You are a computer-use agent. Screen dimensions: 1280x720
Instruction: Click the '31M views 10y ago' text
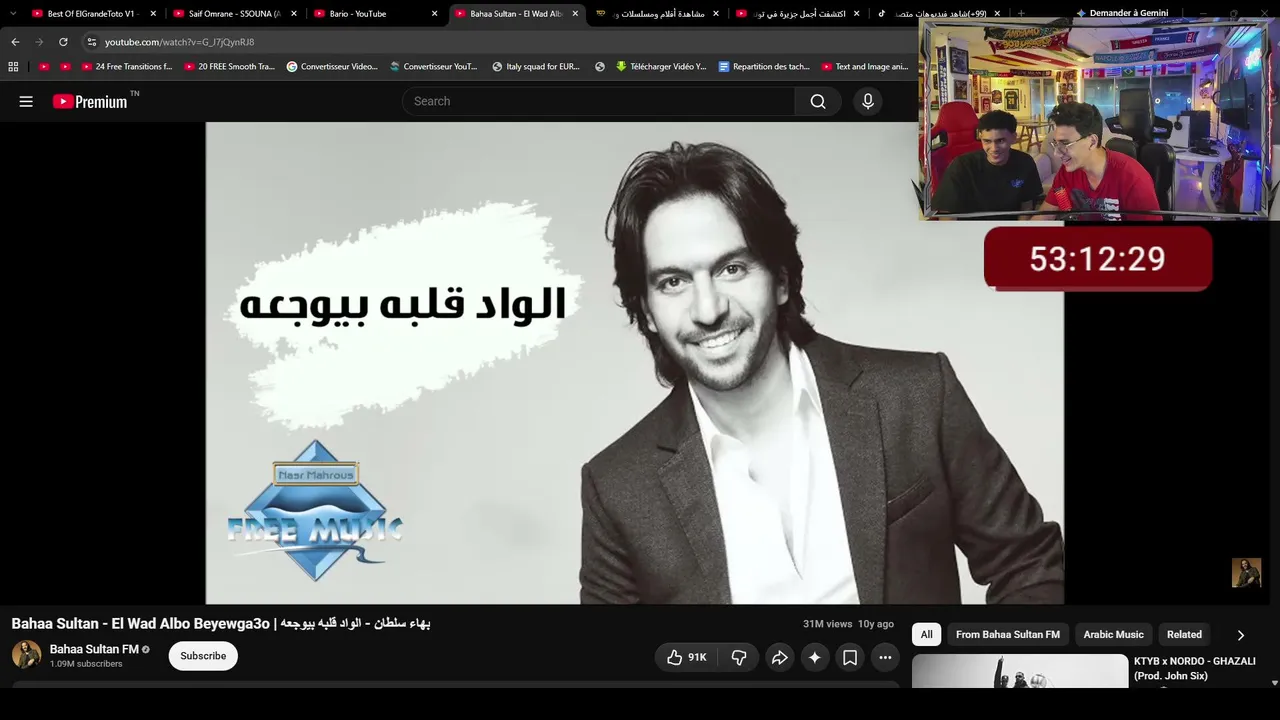tap(848, 624)
